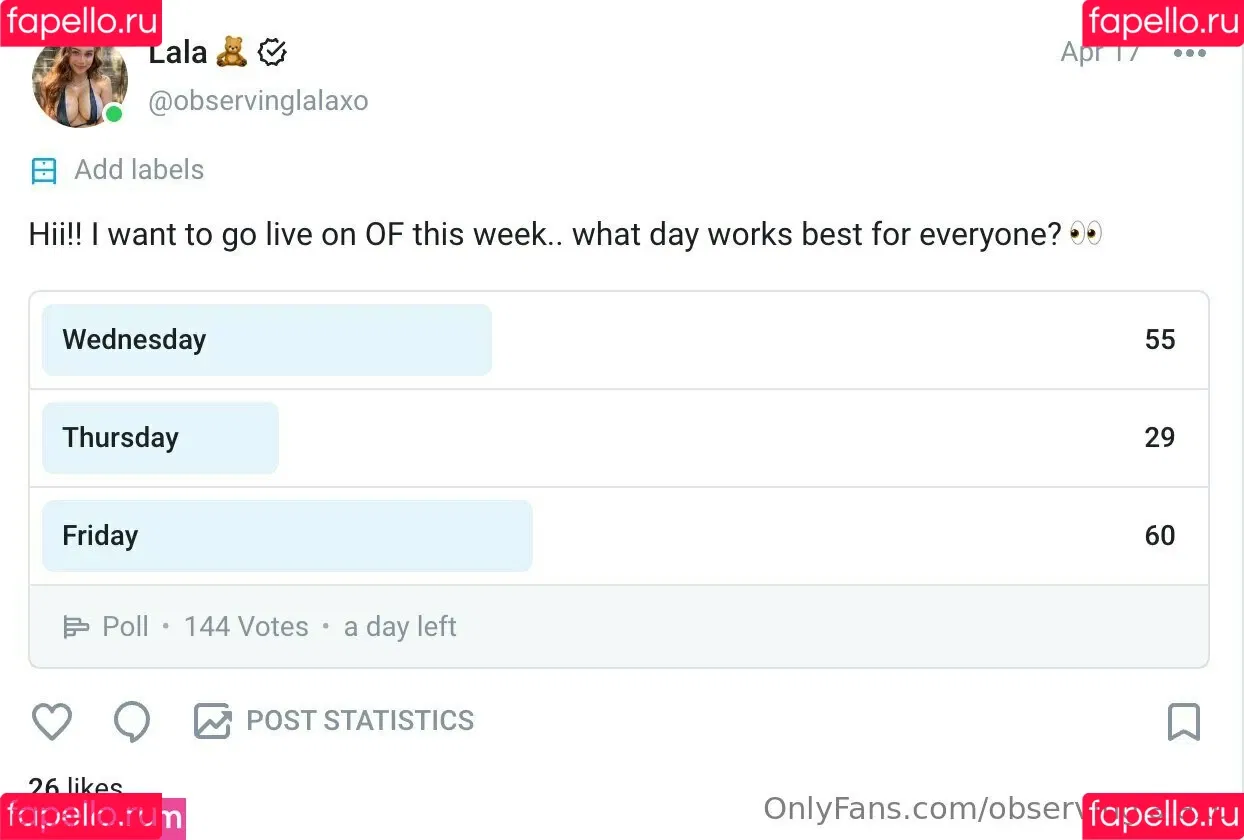Open the three-dot post options menu

point(1190,53)
